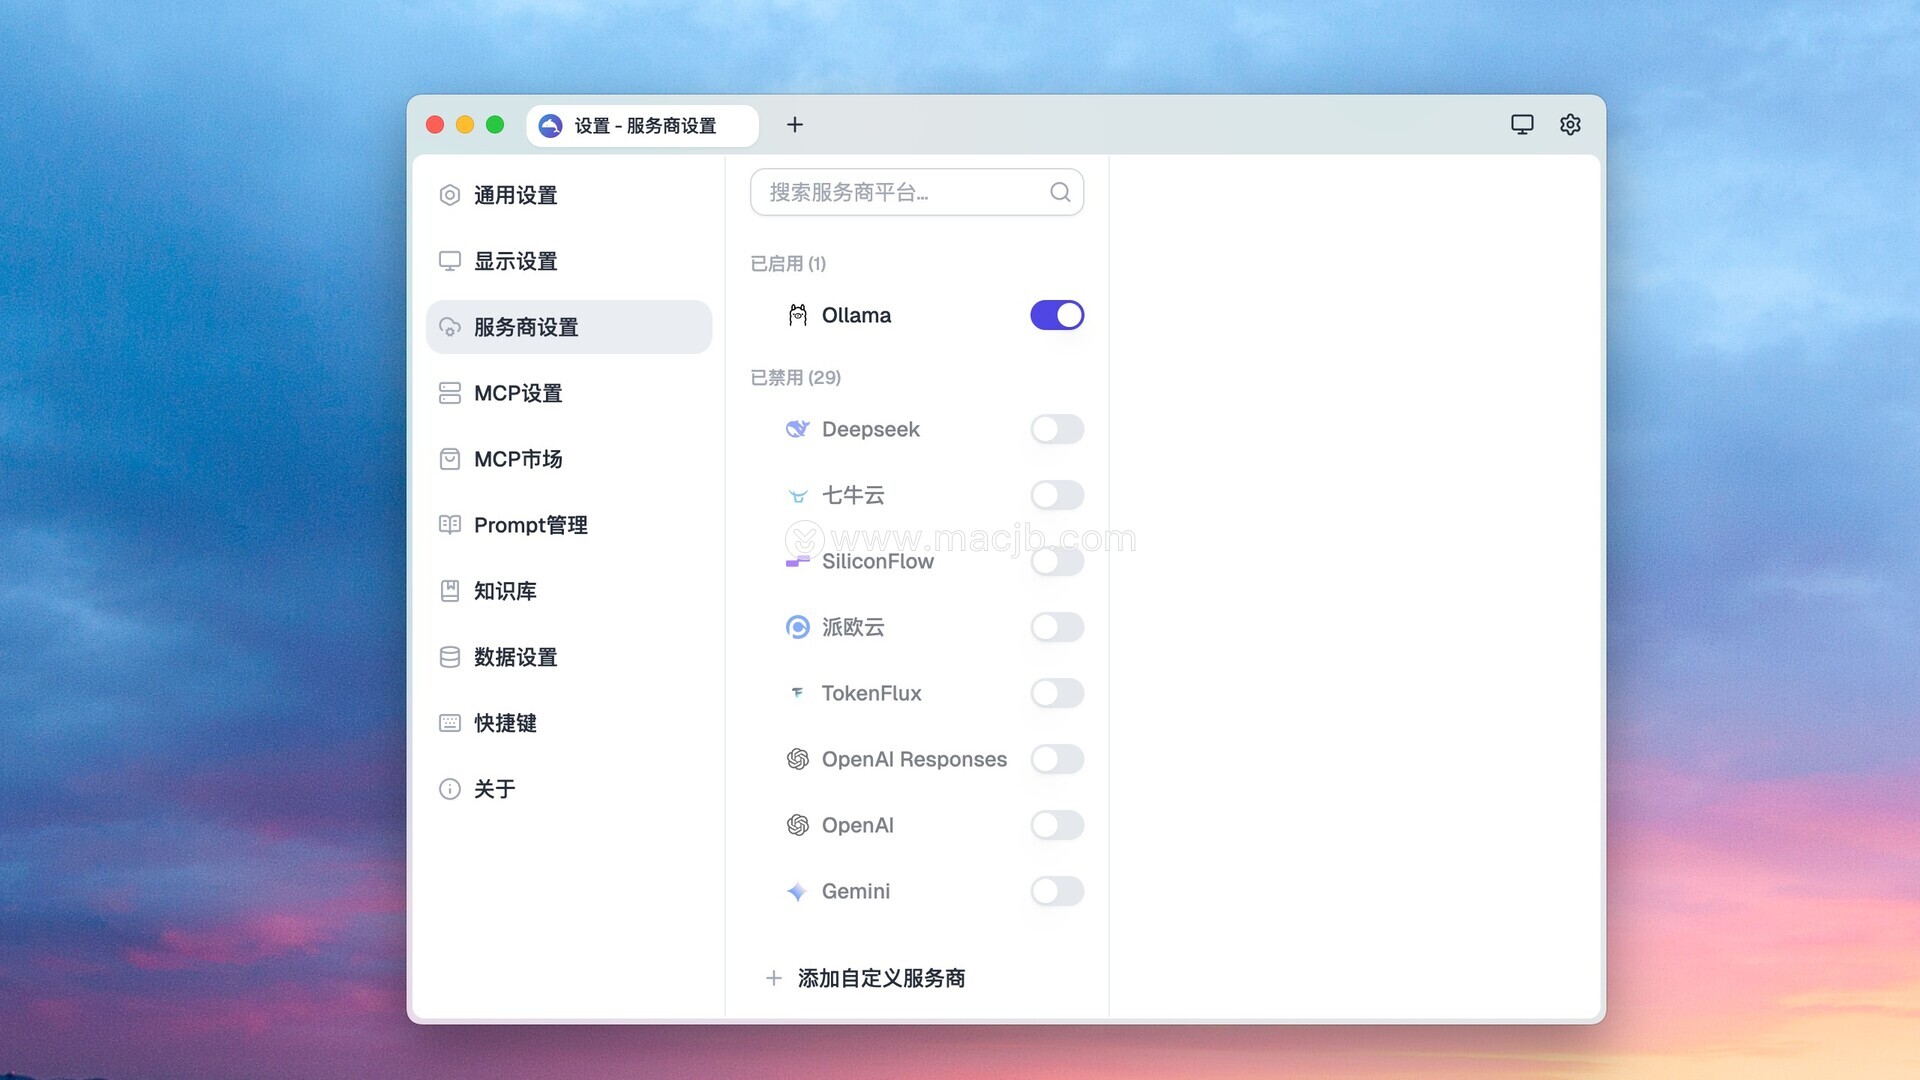
Task: Select the 知识库 sidebar entry
Action: pos(505,592)
